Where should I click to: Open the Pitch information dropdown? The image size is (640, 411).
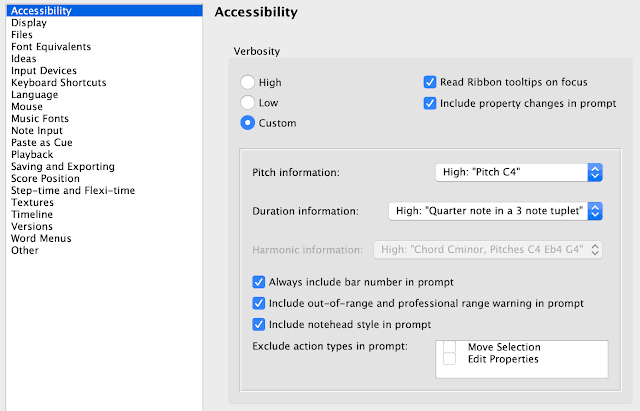tap(519, 172)
